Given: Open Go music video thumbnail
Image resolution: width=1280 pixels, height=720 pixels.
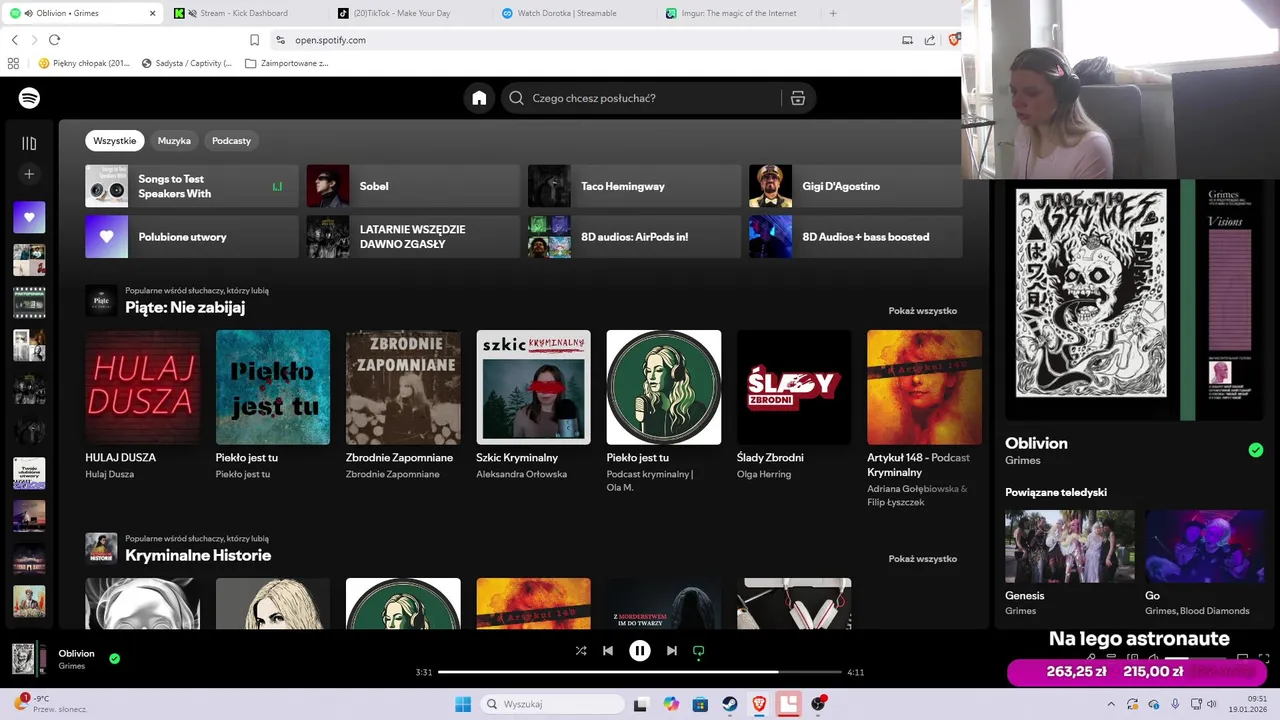Looking at the screenshot, I should [x=1205, y=546].
